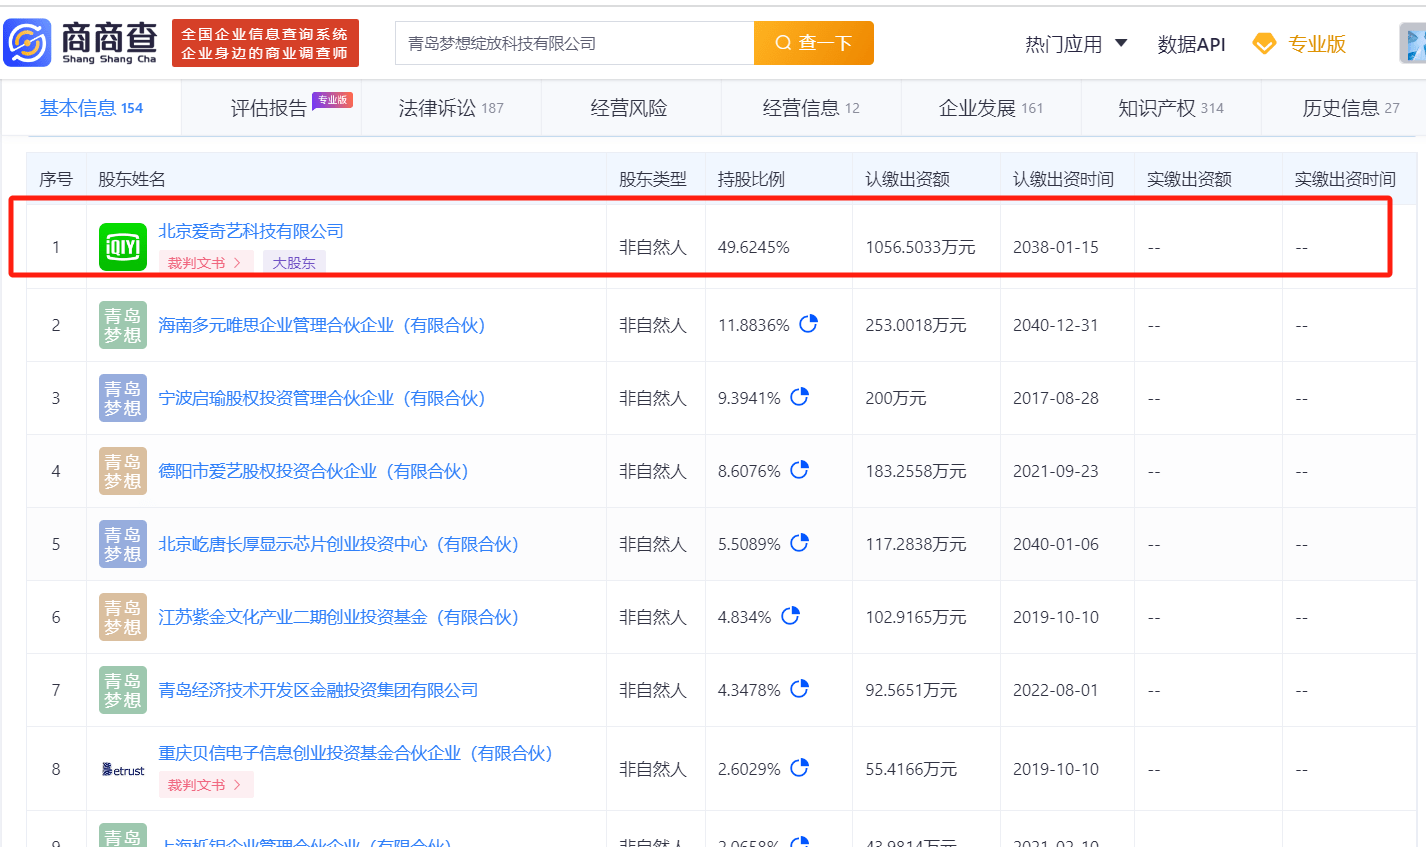Image resolution: width=1426 pixels, height=847 pixels.
Task: Switch to the 法律诉讼 tab
Action: click(x=451, y=108)
